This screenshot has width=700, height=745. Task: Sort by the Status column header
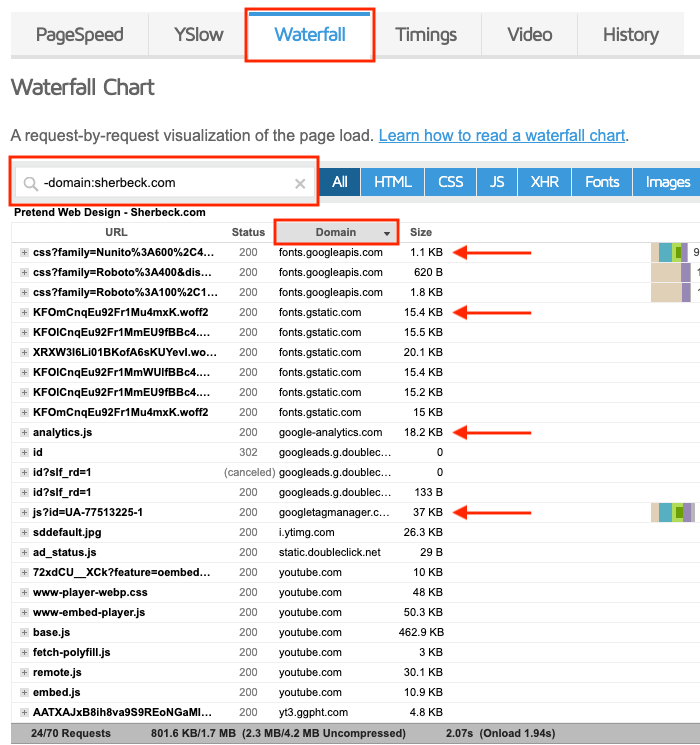[248, 232]
